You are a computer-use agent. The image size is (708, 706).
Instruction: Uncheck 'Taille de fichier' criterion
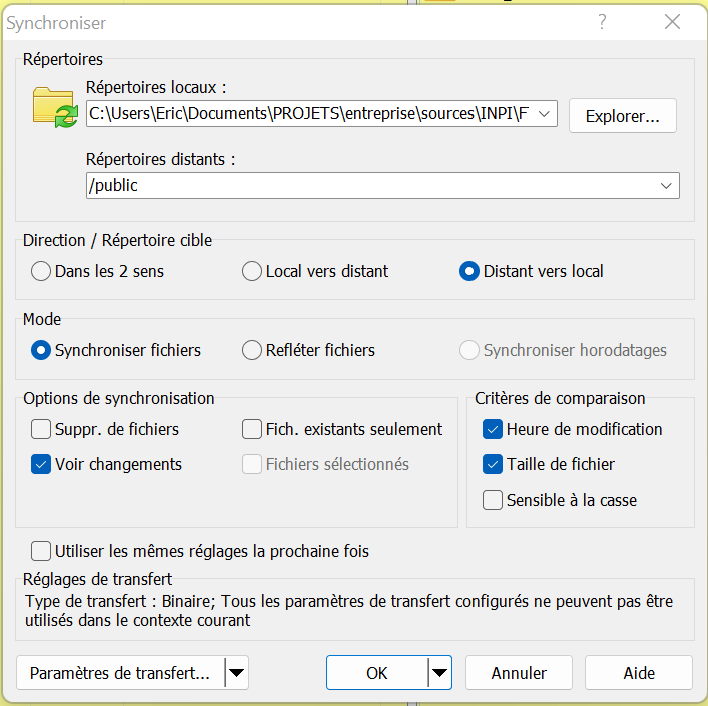(492, 464)
